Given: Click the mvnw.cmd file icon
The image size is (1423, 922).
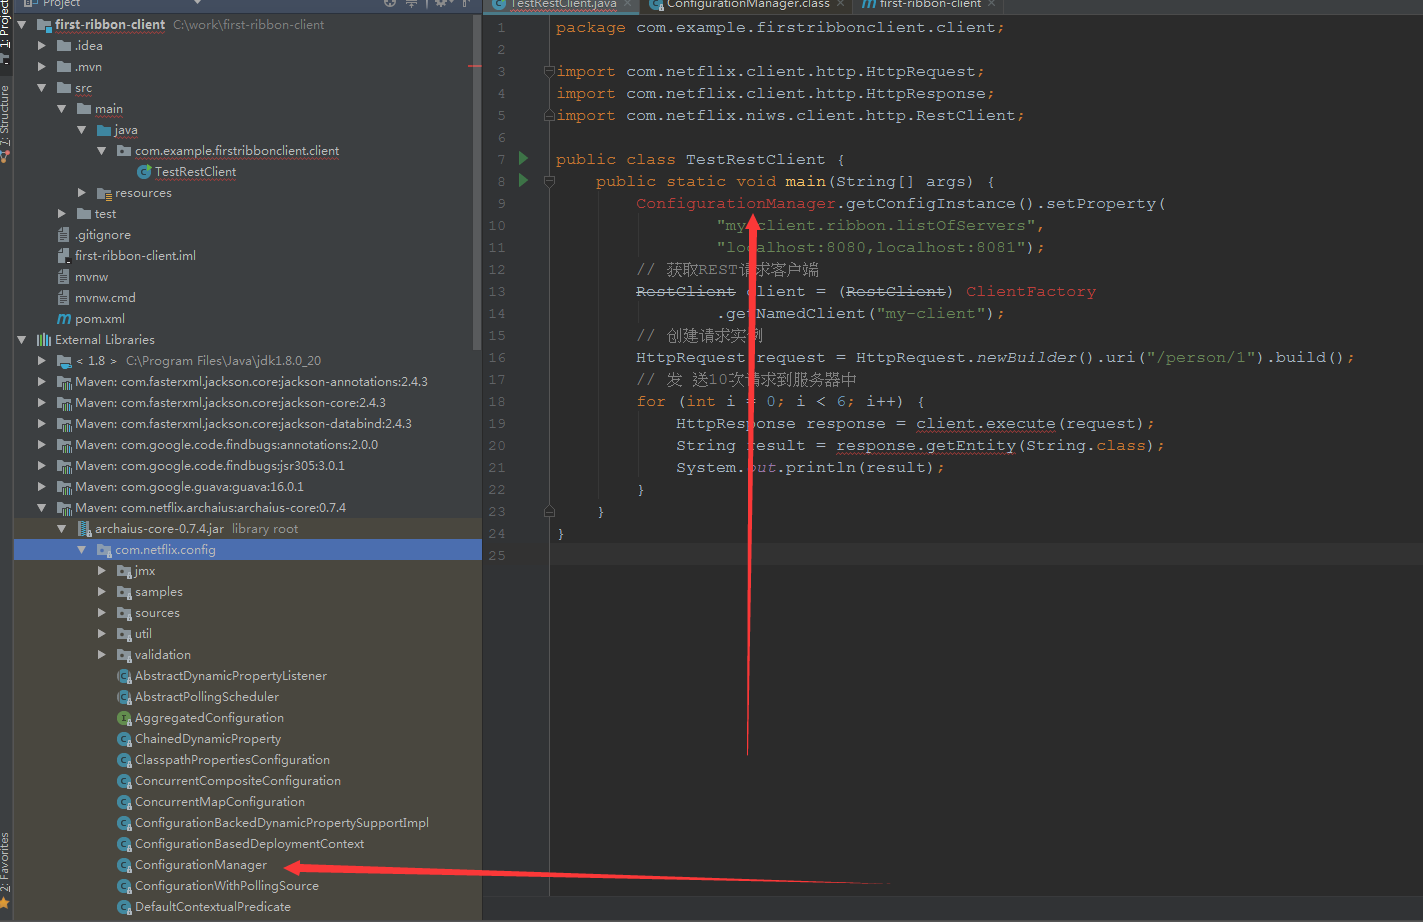Looking at the screenshot, I should click(64, 298).
